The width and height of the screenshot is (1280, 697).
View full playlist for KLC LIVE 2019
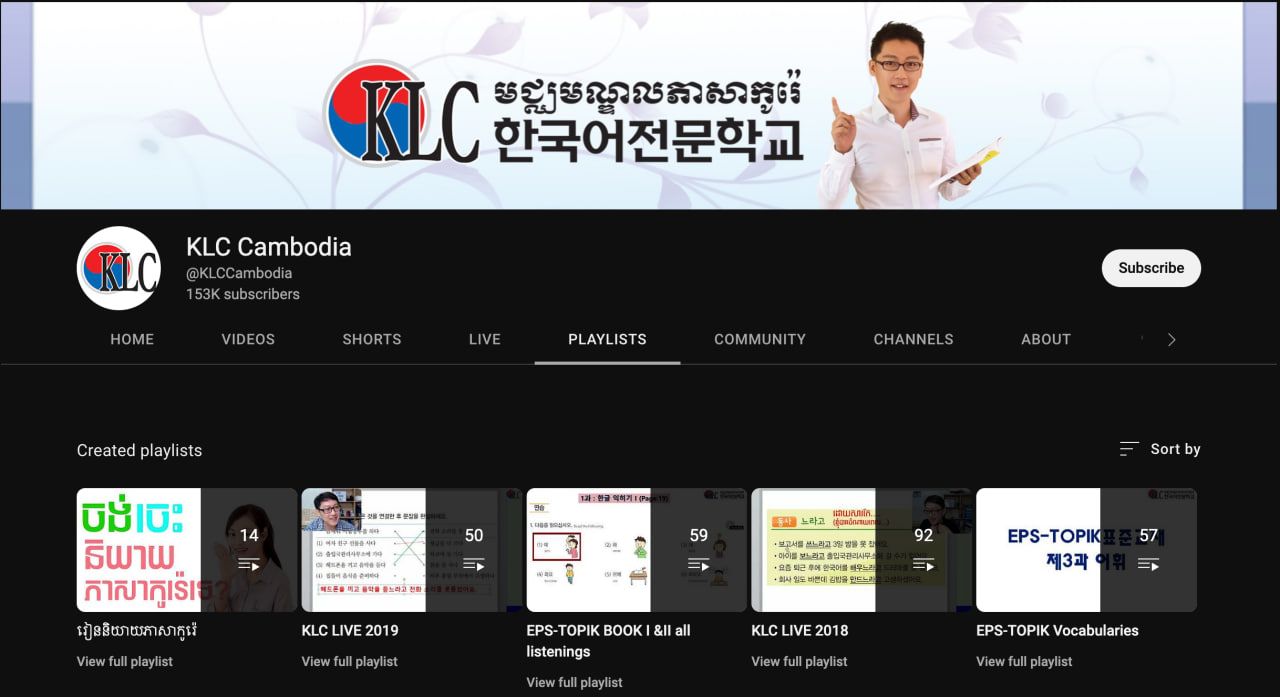[x=350, y=661]
